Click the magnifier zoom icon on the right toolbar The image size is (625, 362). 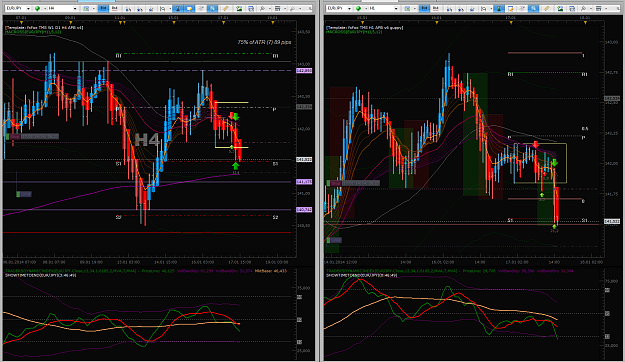pyautogui.click(x=583, y=8)
